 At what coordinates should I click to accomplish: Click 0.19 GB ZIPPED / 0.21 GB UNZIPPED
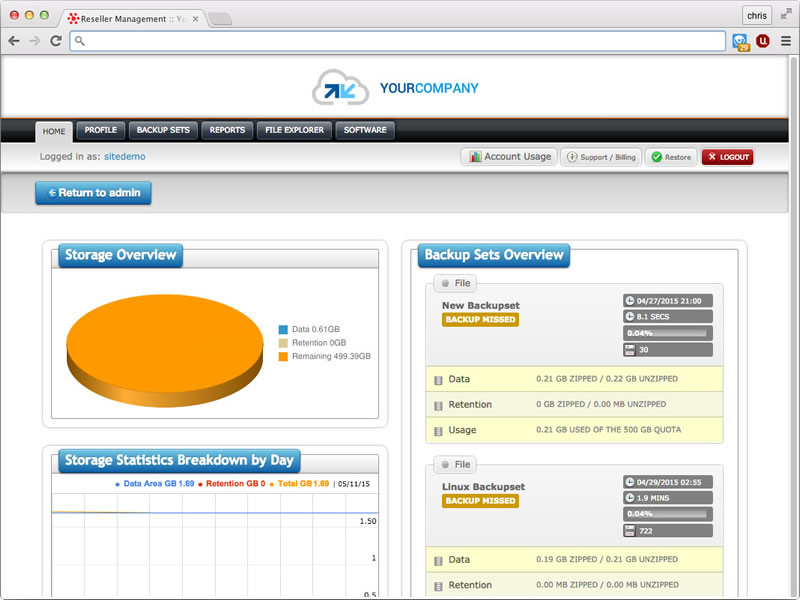tap(607, 559)
